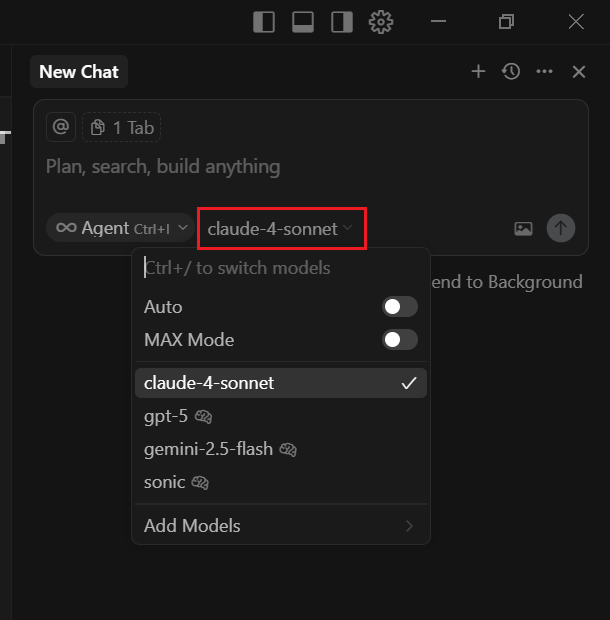
Task: Start a new chat with plus icon
Action: tap(478, 72)
